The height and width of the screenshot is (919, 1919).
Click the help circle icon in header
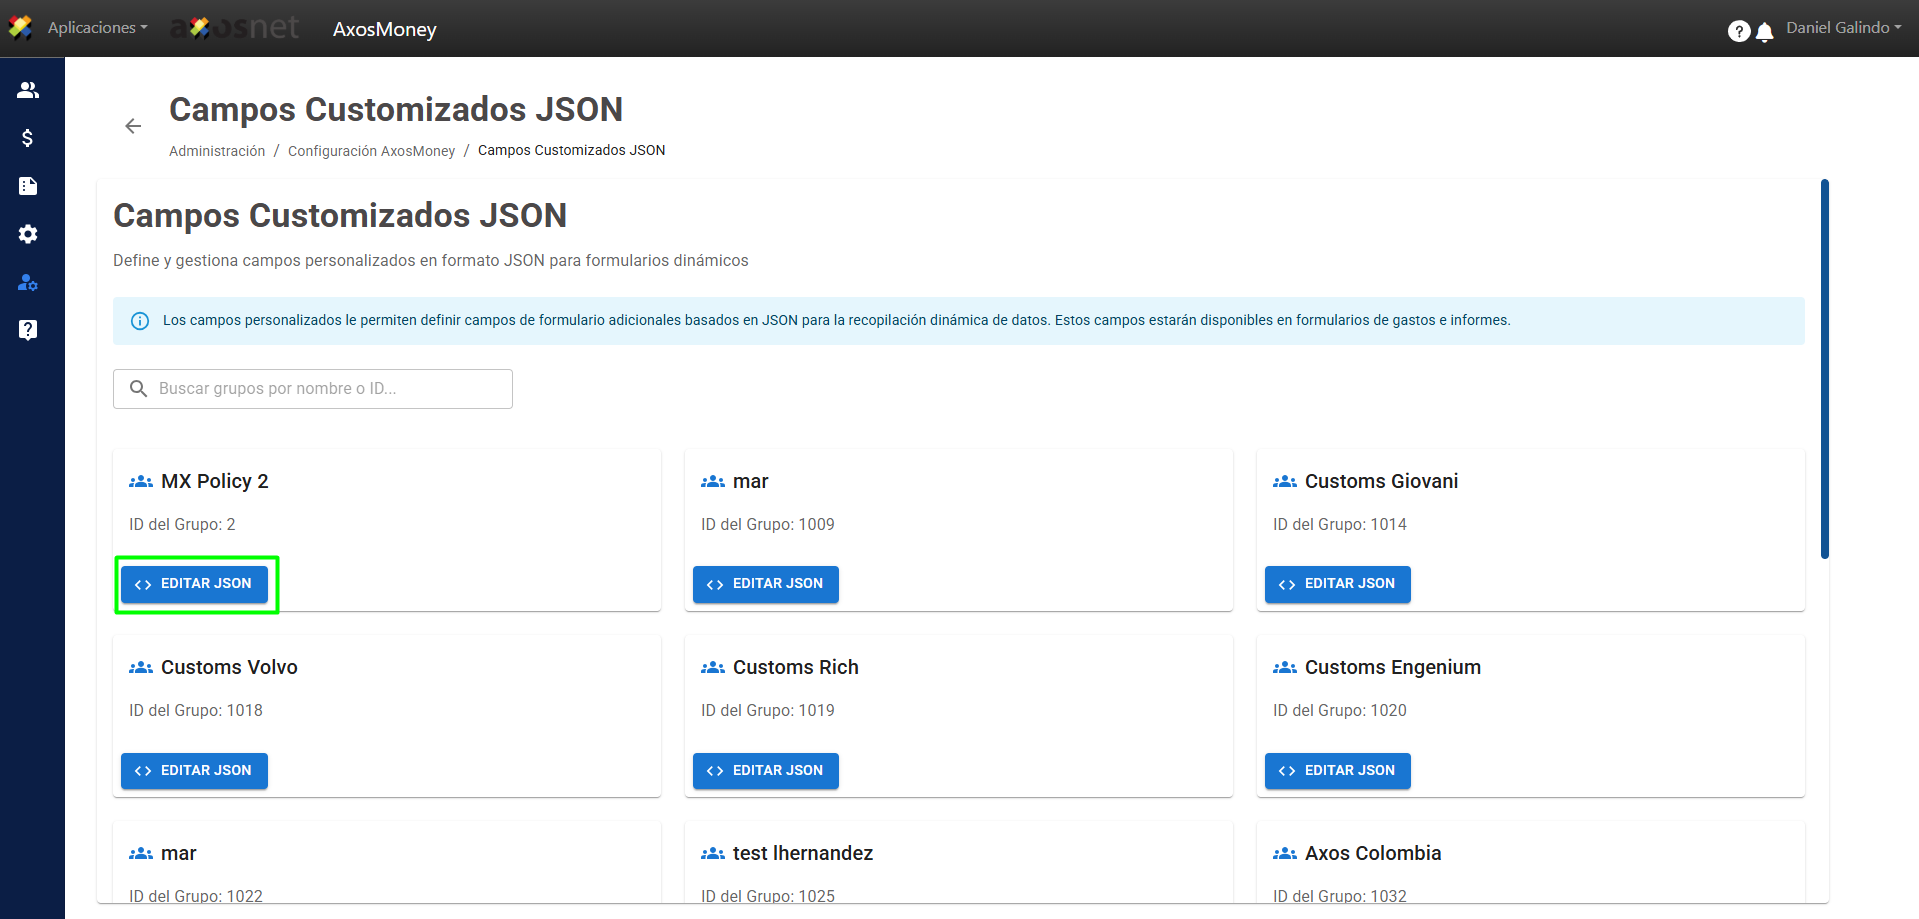(x=1738, y=31)
